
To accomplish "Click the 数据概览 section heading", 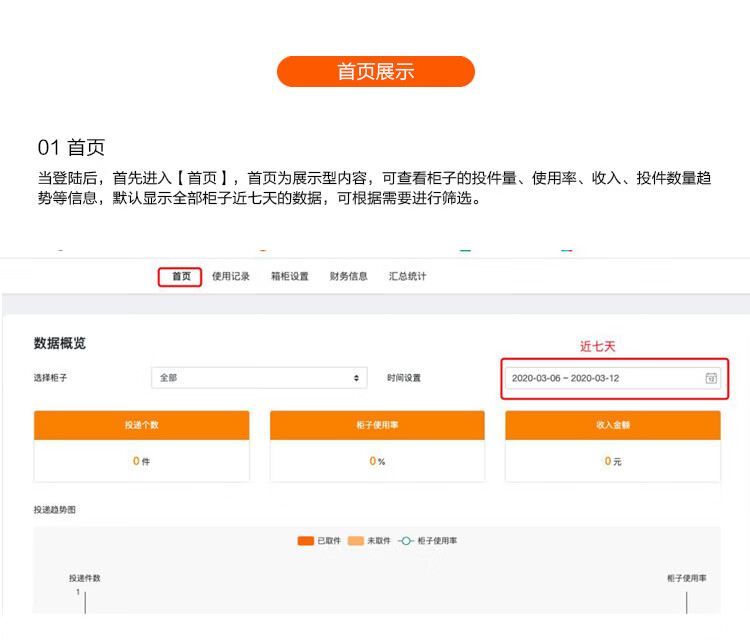I will [x=60, y=343].
